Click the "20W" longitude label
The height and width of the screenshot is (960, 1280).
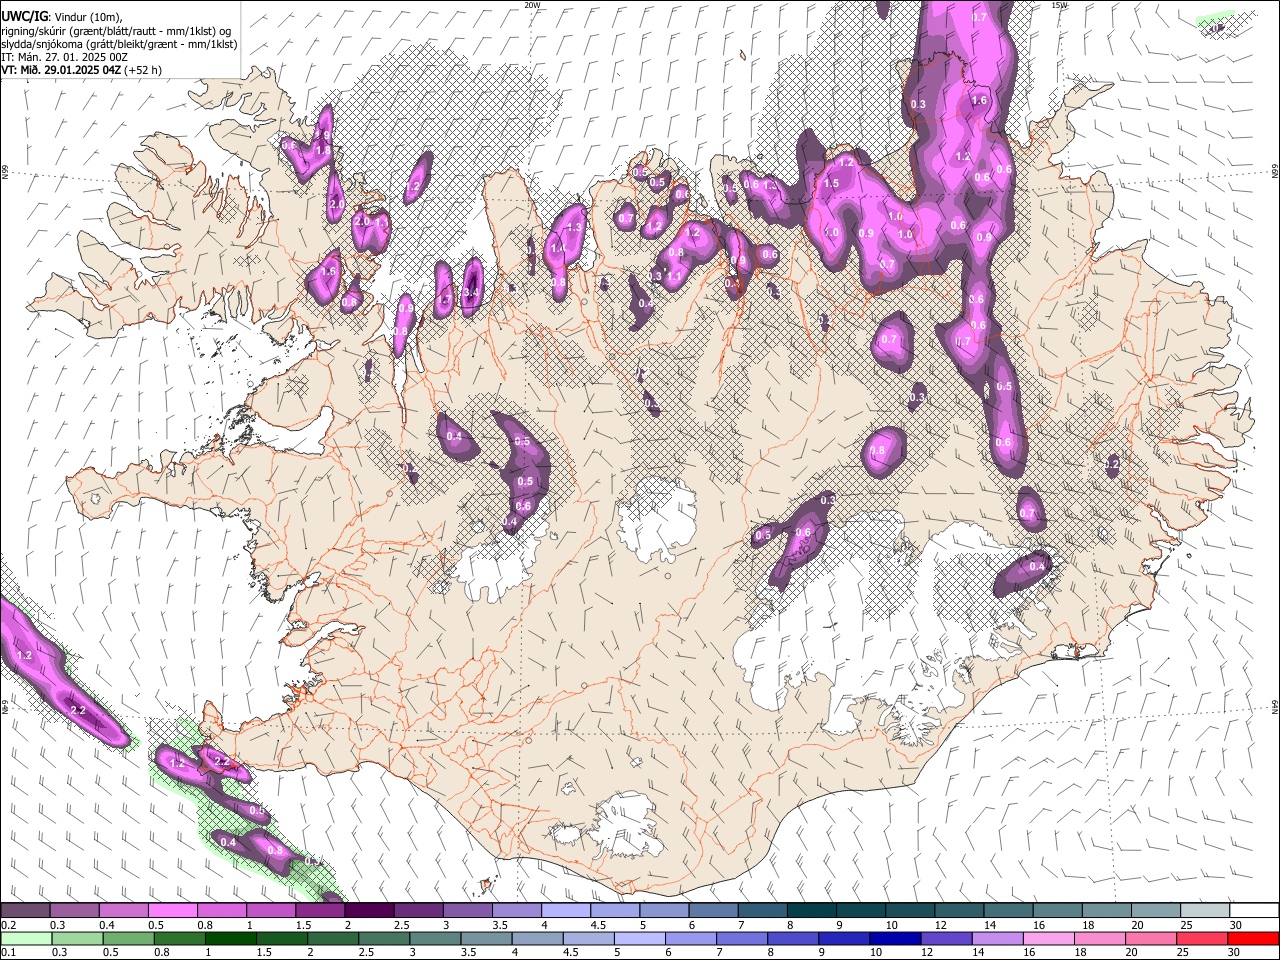(x=532, y=5)
